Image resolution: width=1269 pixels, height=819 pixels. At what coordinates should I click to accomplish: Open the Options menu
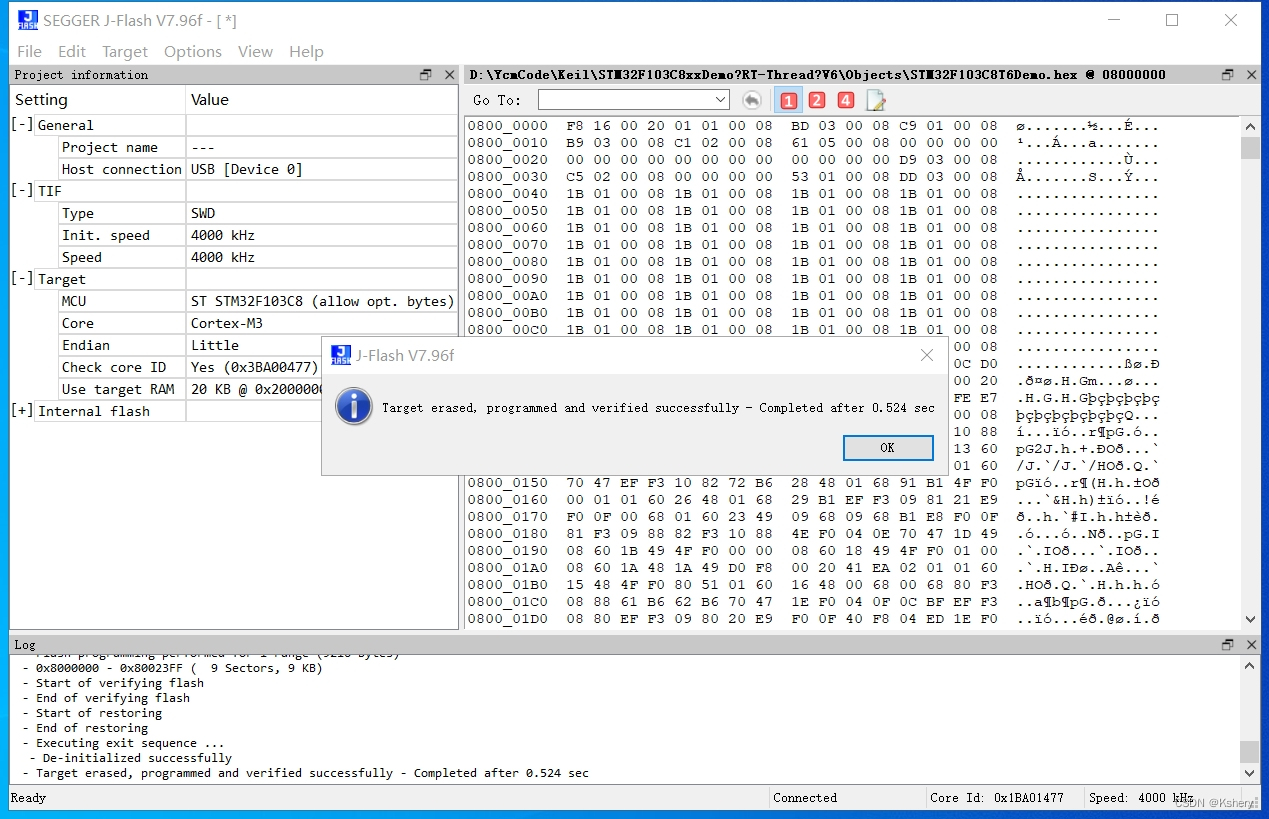[x=193, y=51]
